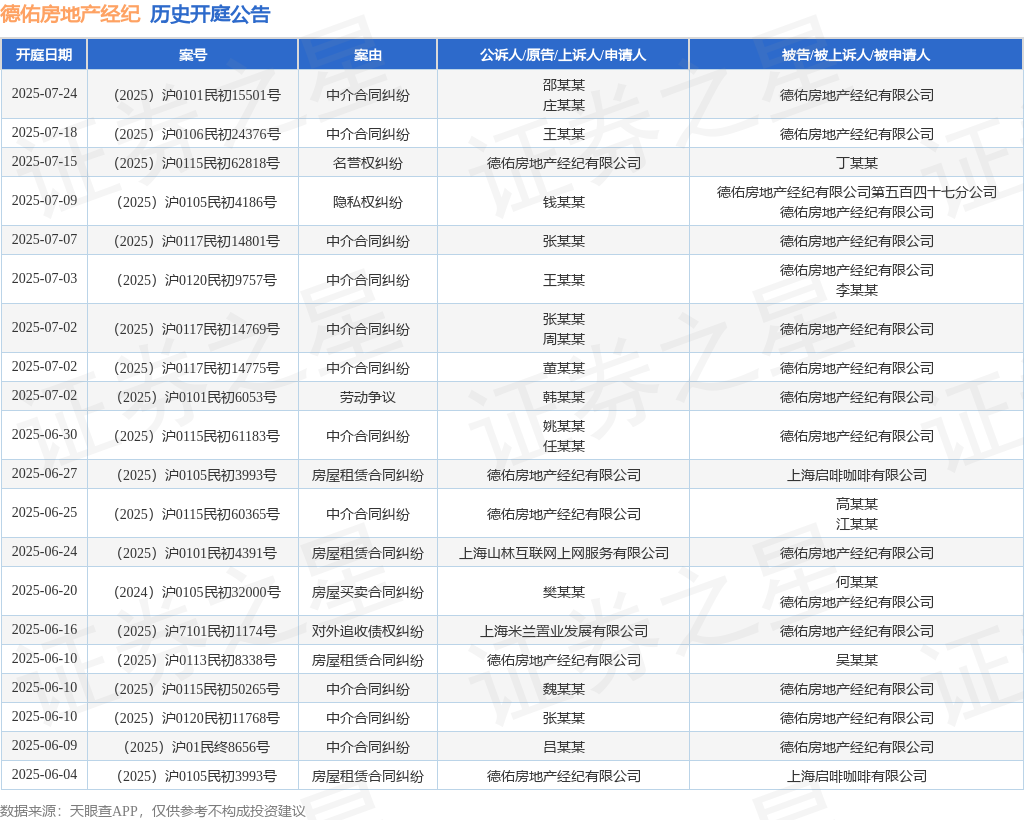Click case number 沪0117民初14769号
The image size is (1024, 820).
coord(197,330)
